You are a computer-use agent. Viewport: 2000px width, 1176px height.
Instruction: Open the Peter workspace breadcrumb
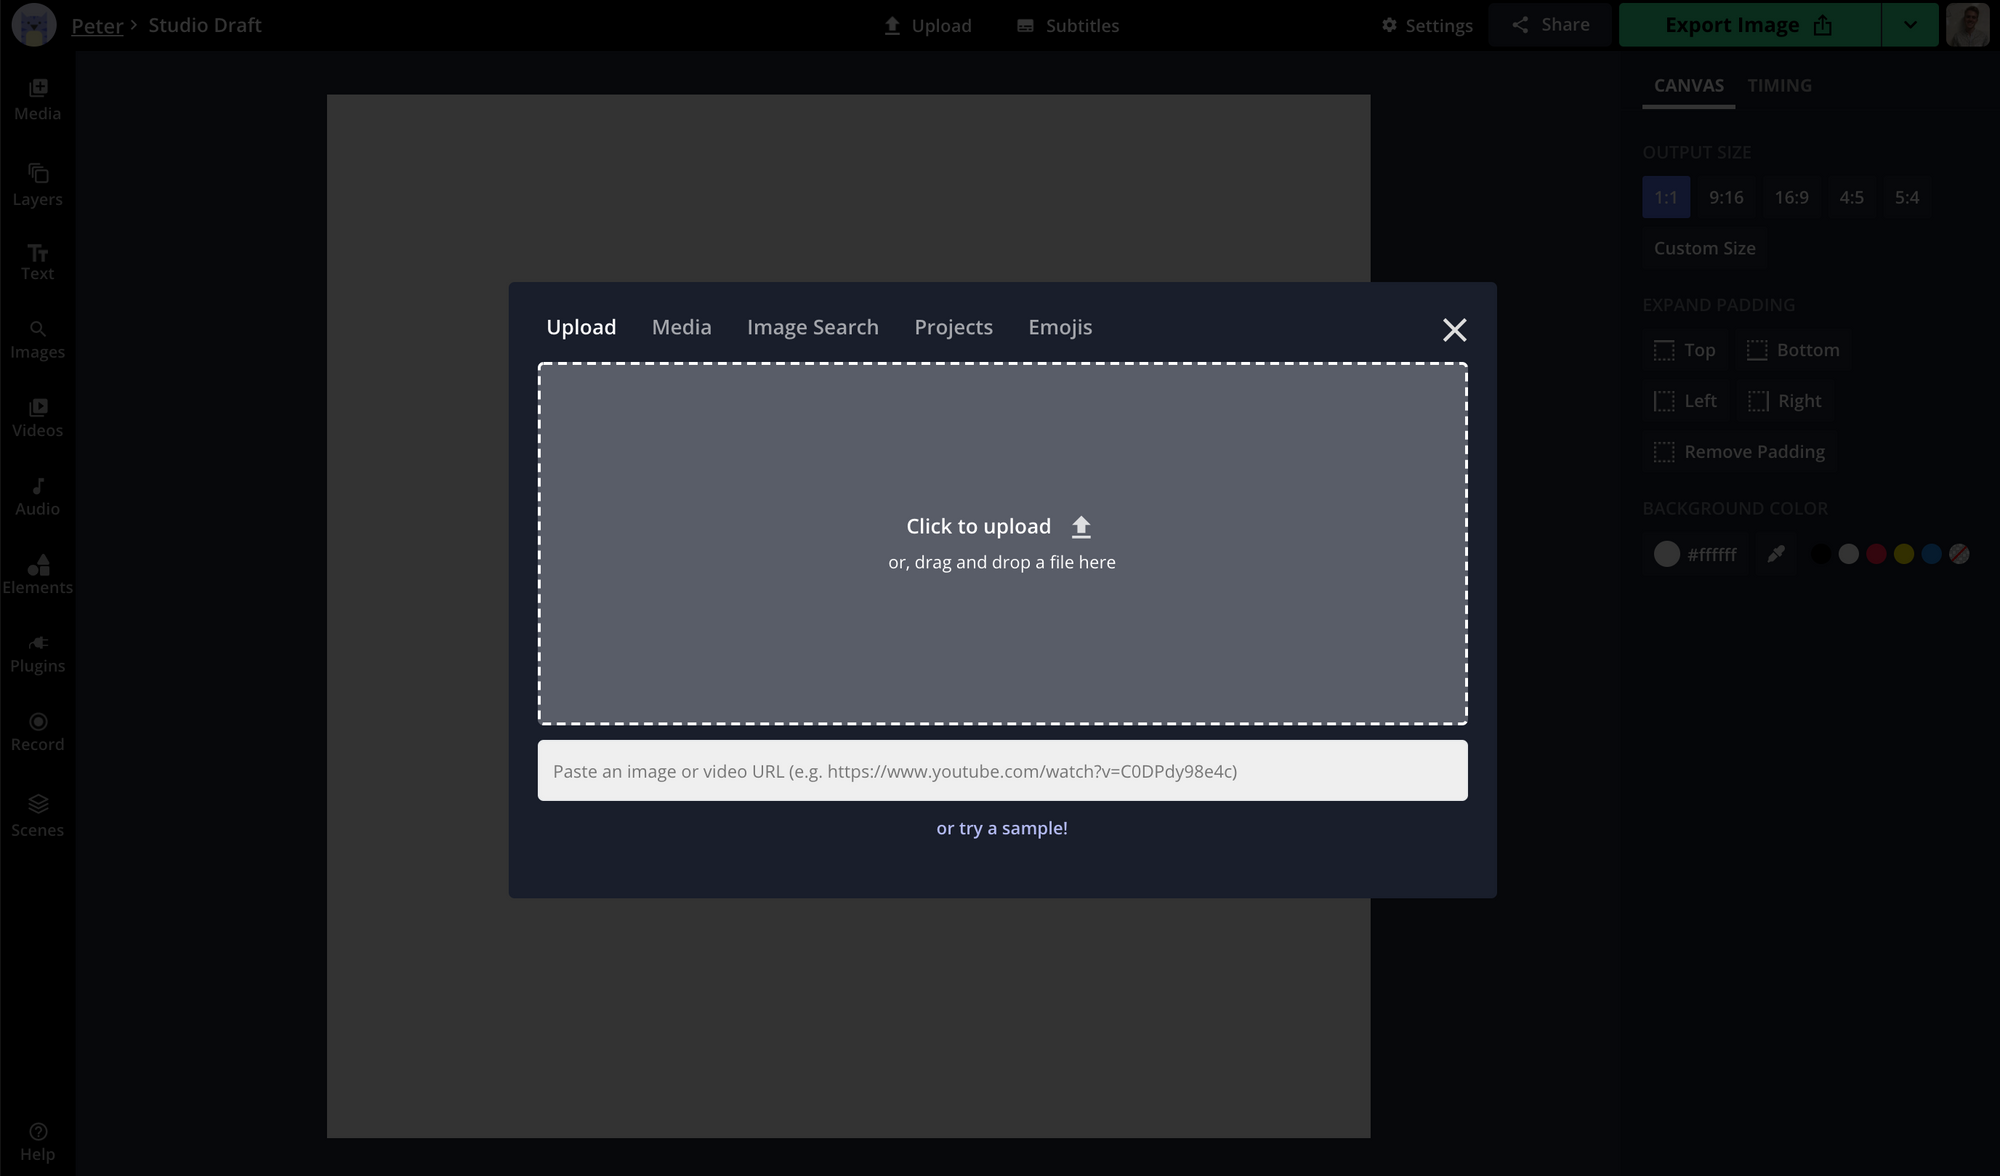tap(97, 25)
